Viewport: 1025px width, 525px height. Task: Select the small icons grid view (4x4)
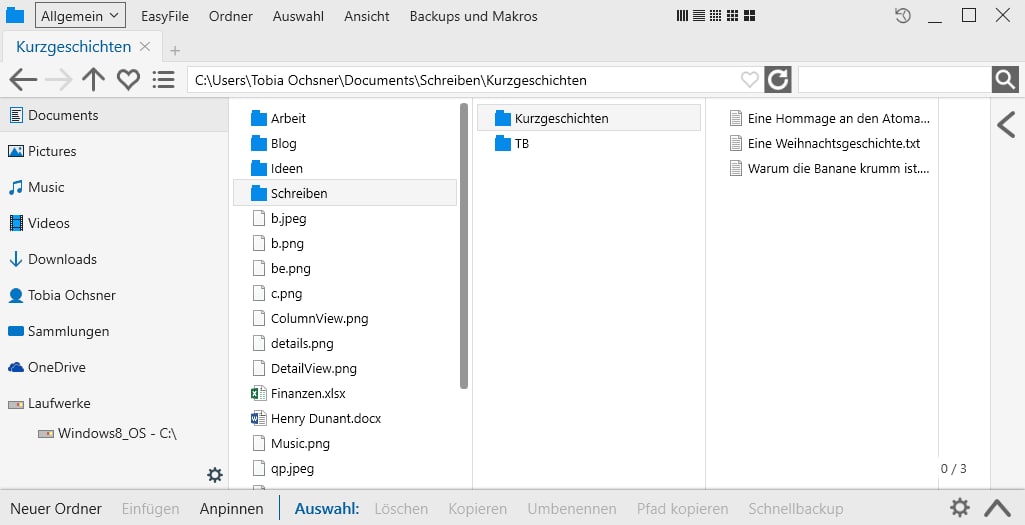point(716,16)
